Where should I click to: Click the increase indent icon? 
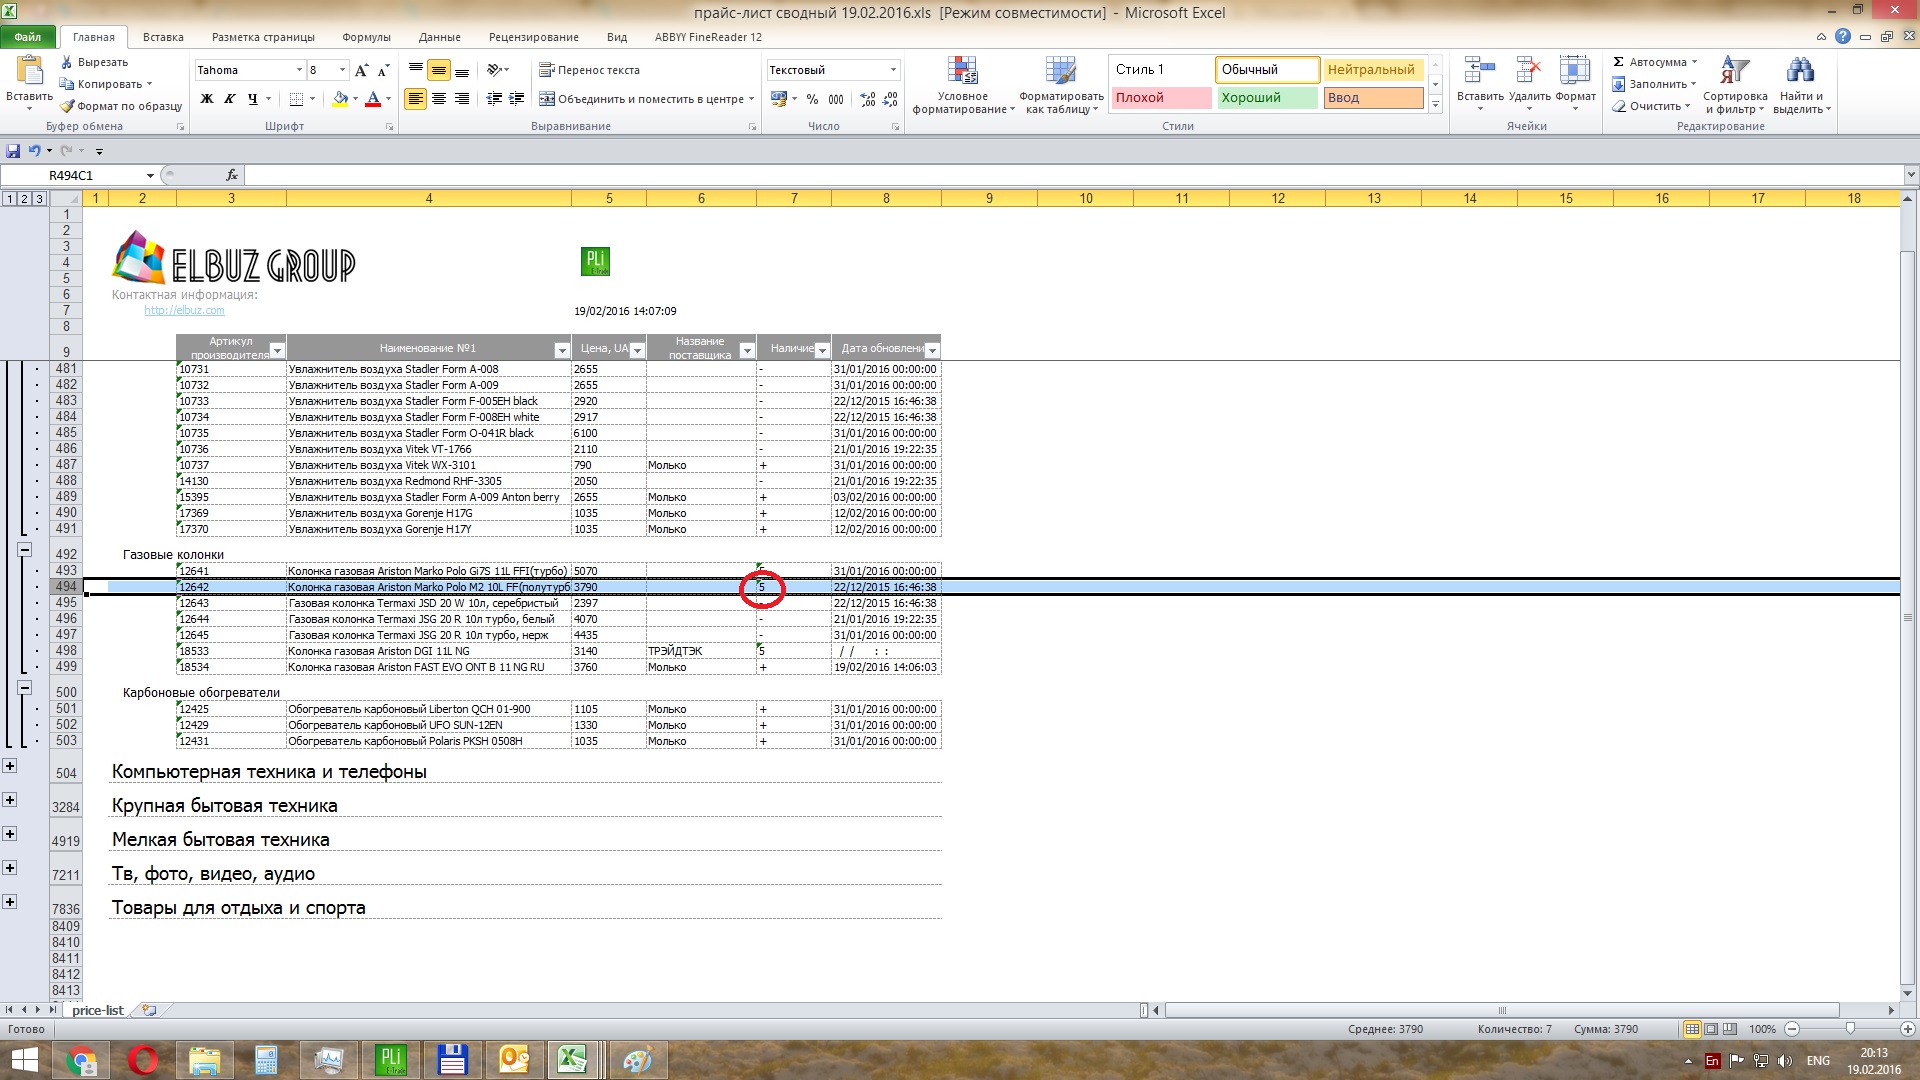(516, 99)
